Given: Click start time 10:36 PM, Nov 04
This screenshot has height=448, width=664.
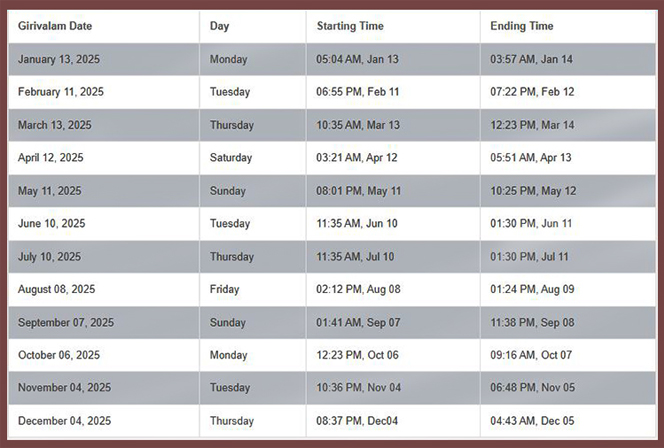Looking at the screenshot, I should (x=358, y=388).
